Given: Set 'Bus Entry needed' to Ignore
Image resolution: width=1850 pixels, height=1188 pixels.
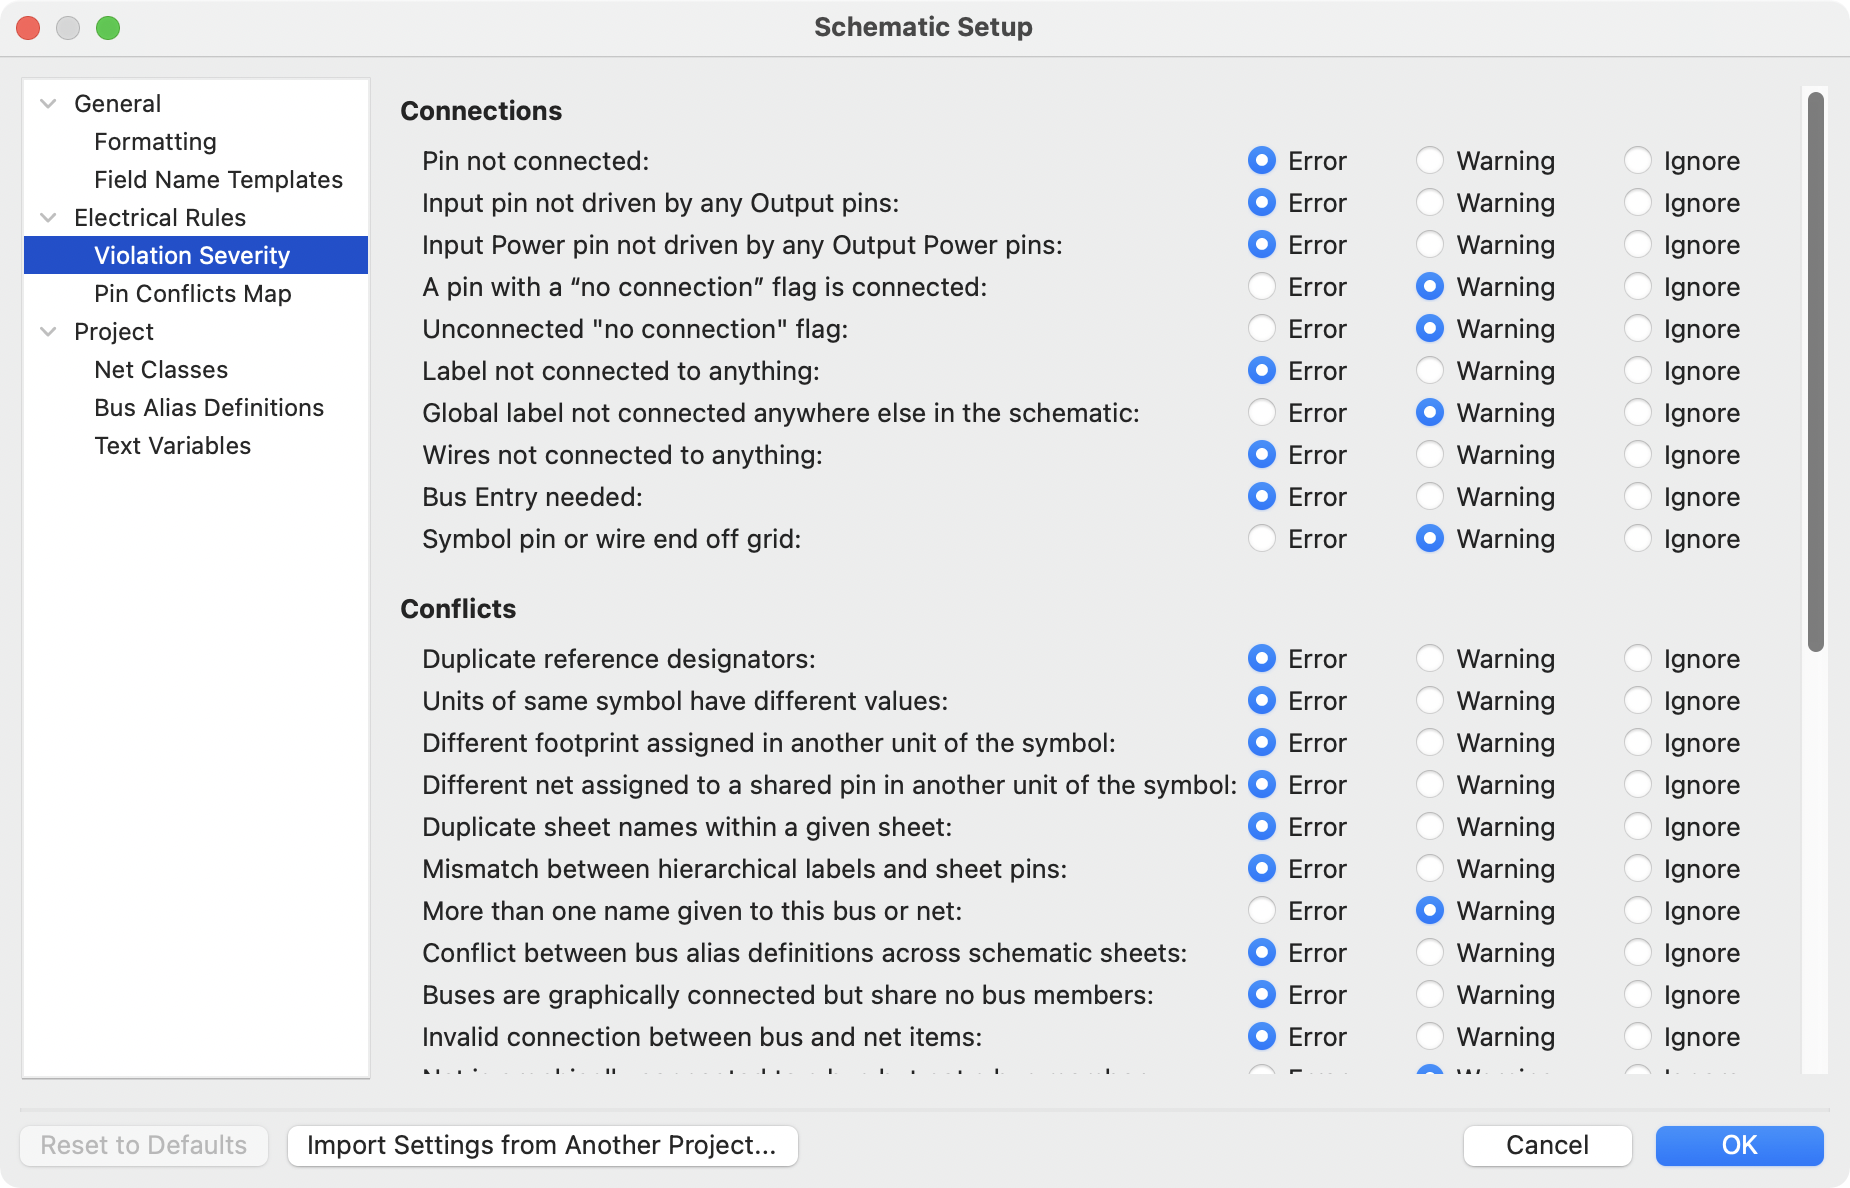Looking at the screenshot, I should [1638, 497].
